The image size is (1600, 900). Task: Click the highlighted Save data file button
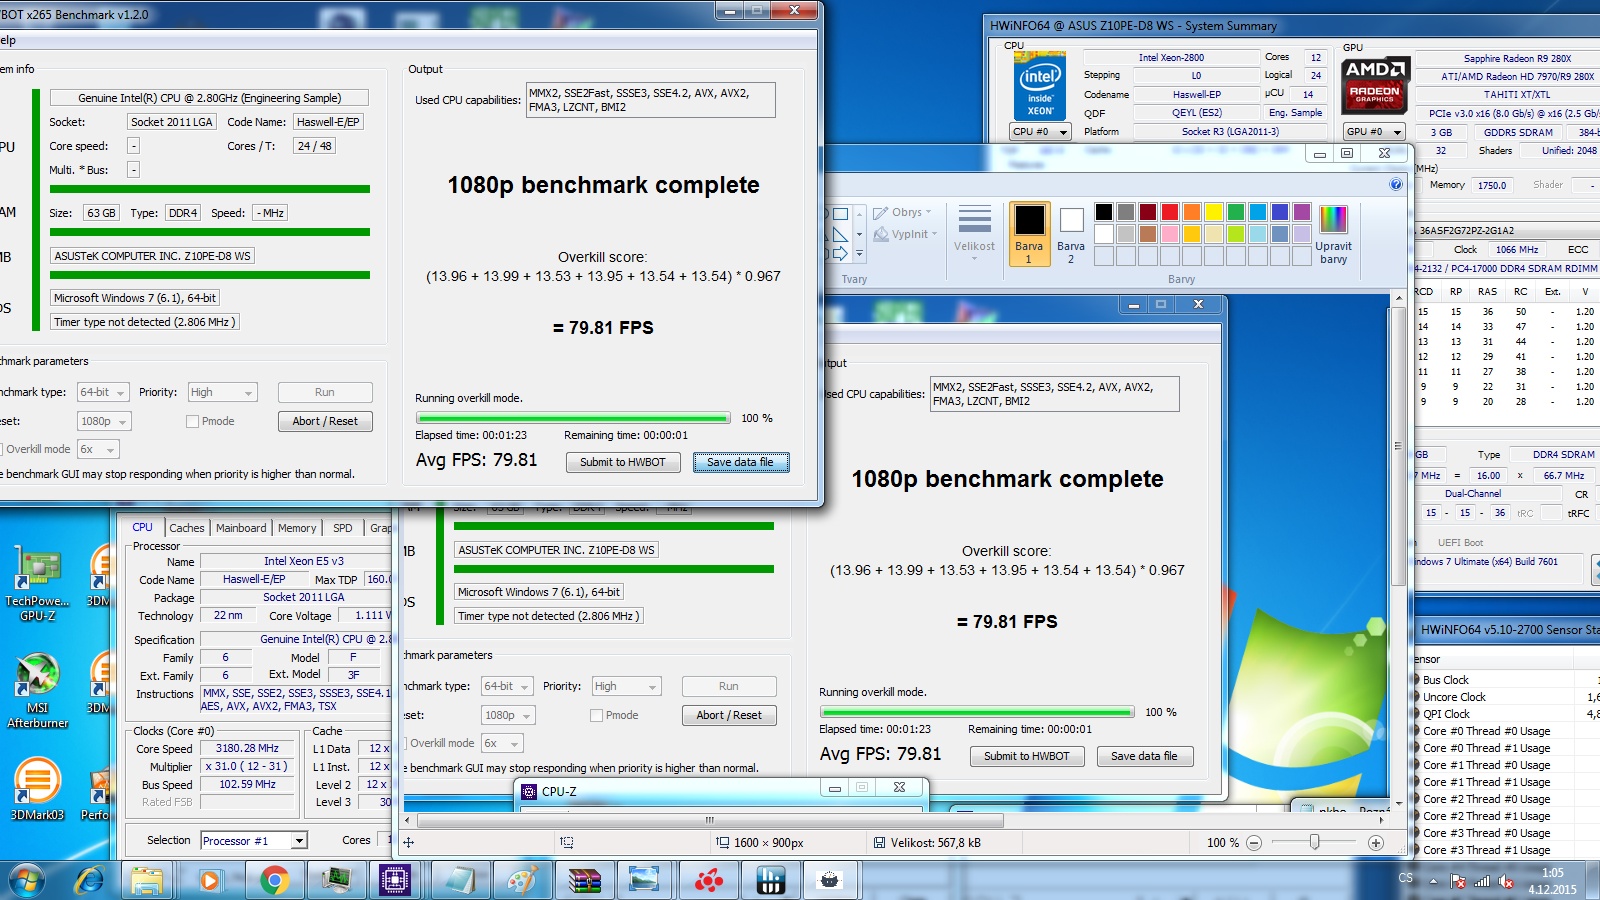pyautogui.click(x=741, y=462)
